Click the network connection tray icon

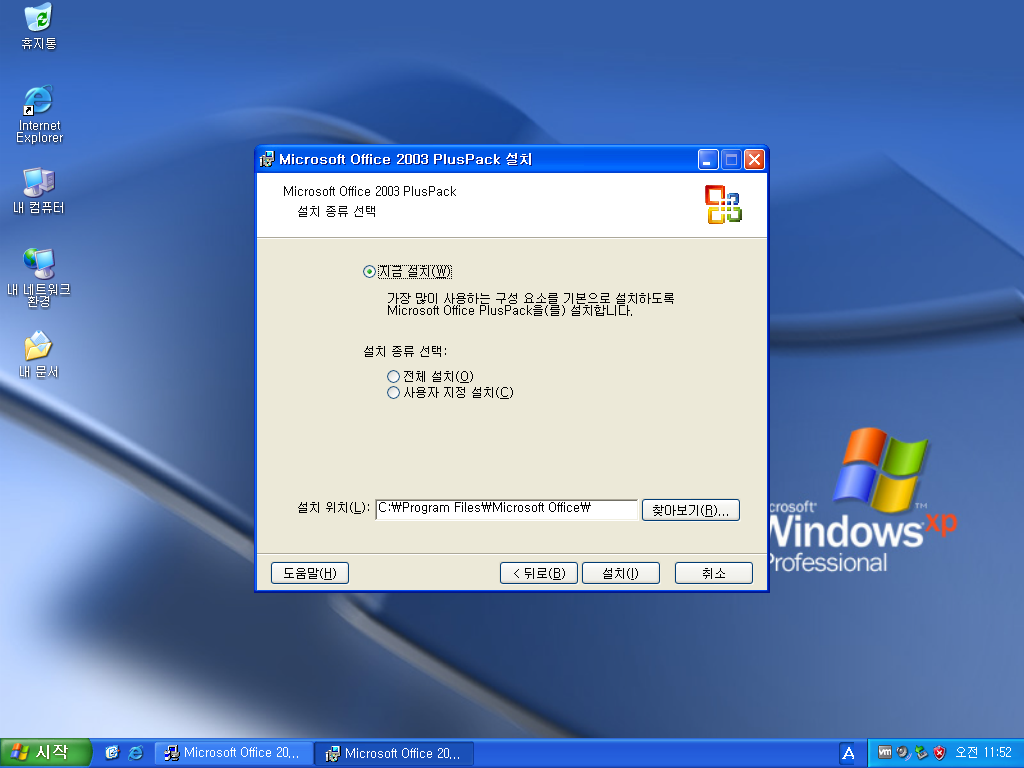921,752
